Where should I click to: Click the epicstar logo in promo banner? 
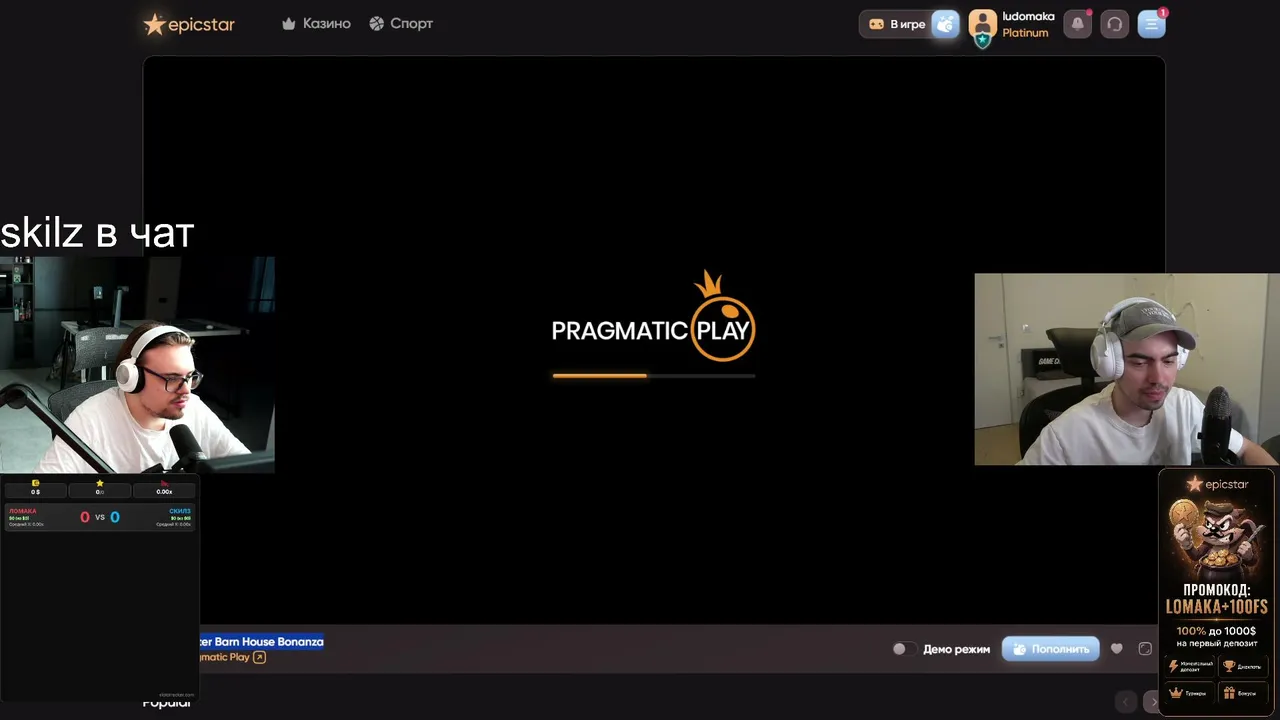1217,485
